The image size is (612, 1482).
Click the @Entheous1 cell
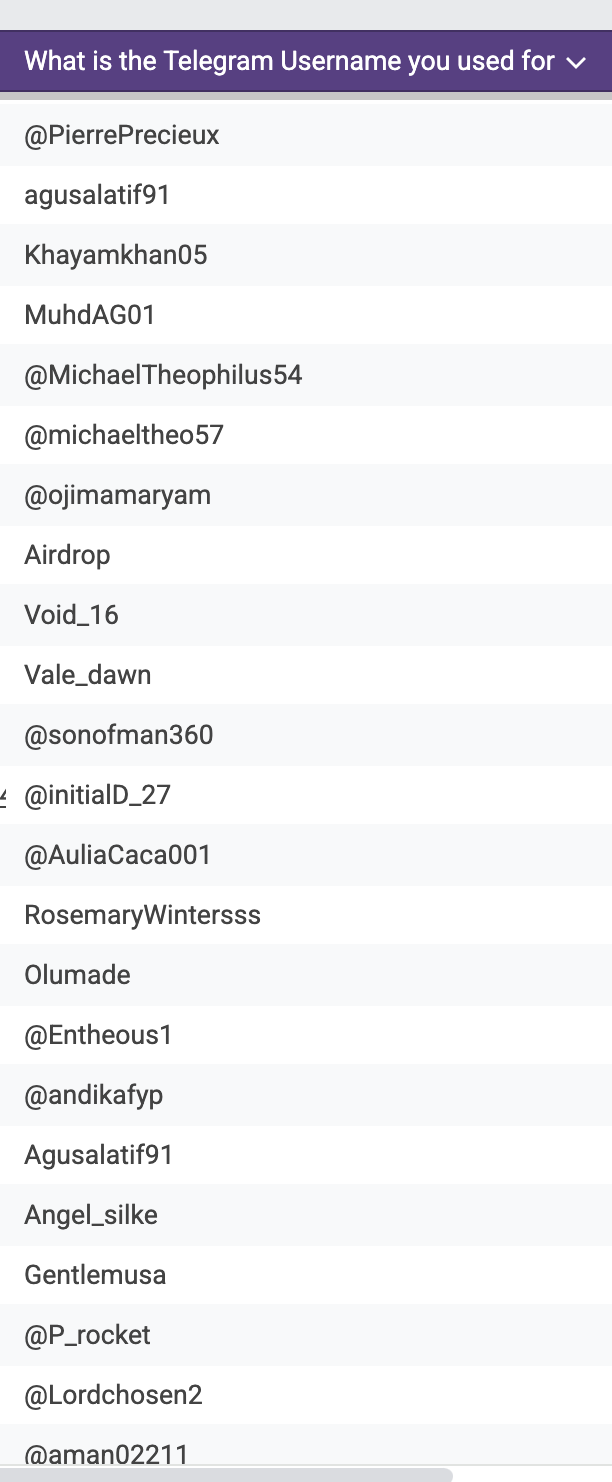point(306,1035)
